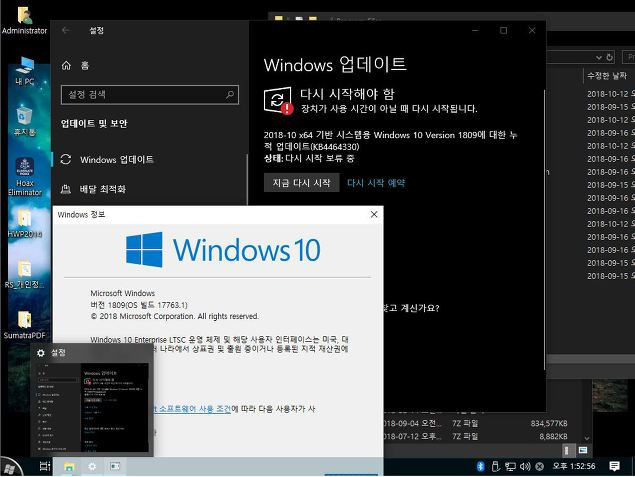Open the Start menu button
635x477 pixels.
point(10,467)
